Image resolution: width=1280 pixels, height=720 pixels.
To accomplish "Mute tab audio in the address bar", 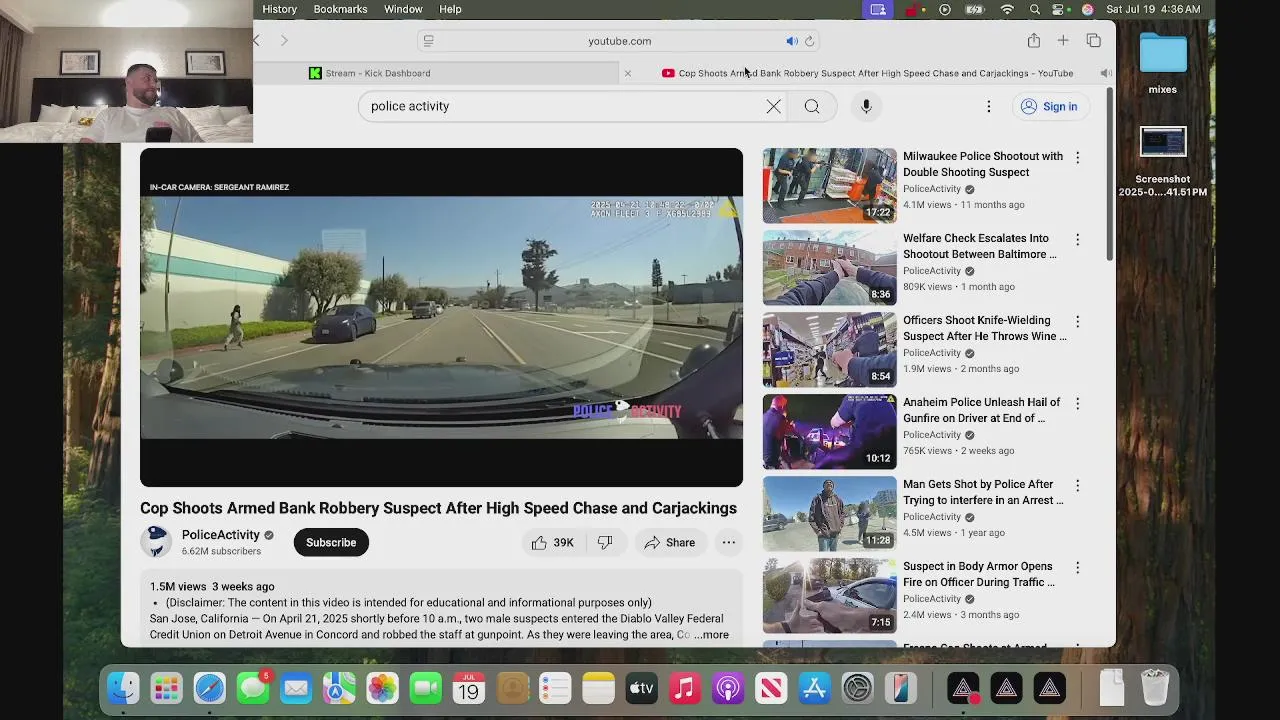I will (x=791, y=41).
